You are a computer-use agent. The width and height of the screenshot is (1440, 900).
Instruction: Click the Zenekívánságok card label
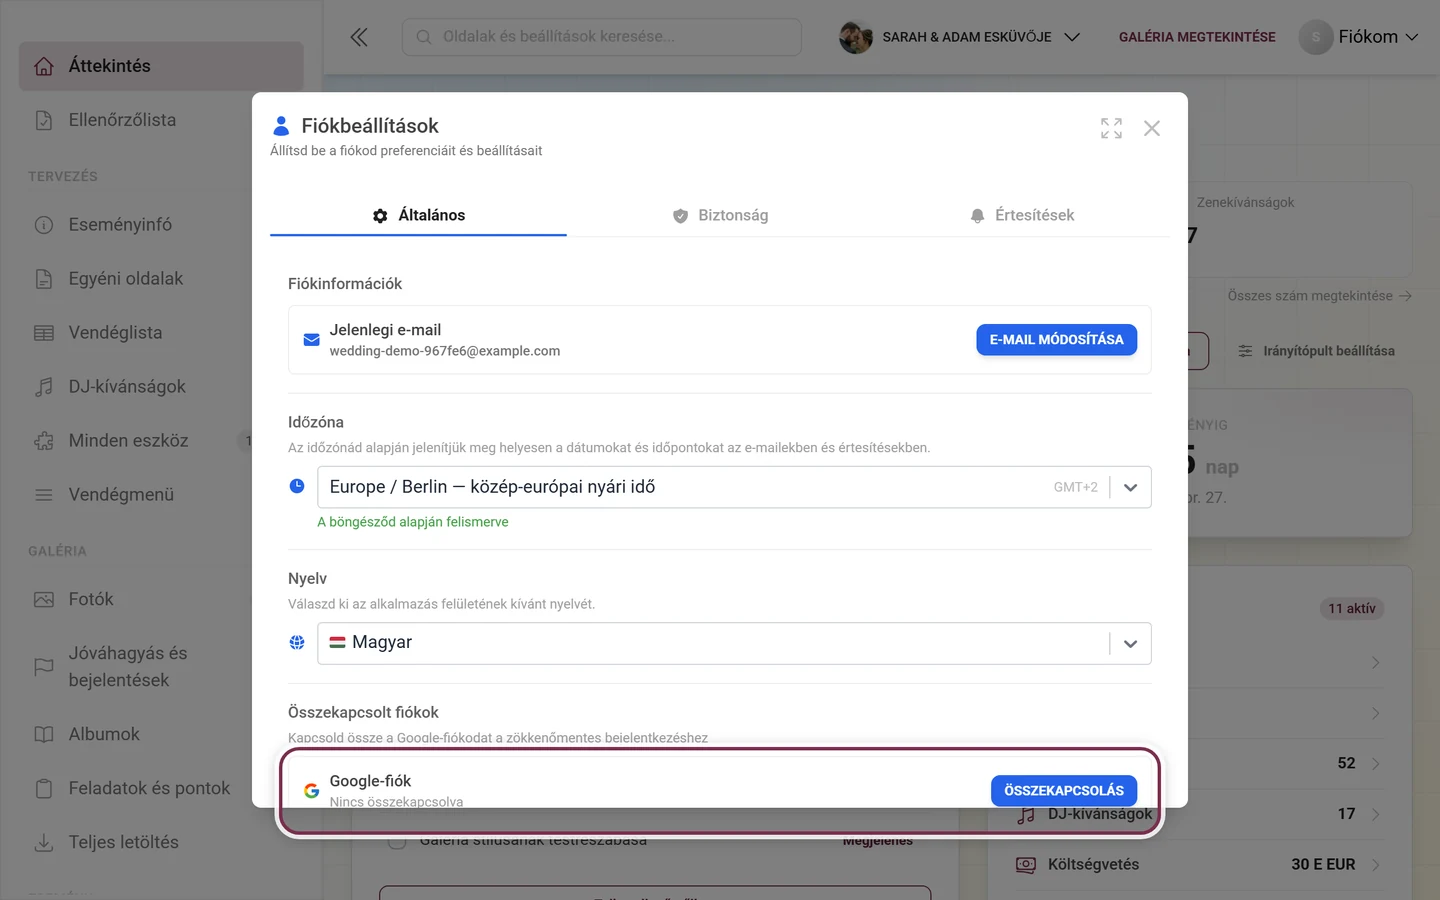click(x=1245, y=203)
